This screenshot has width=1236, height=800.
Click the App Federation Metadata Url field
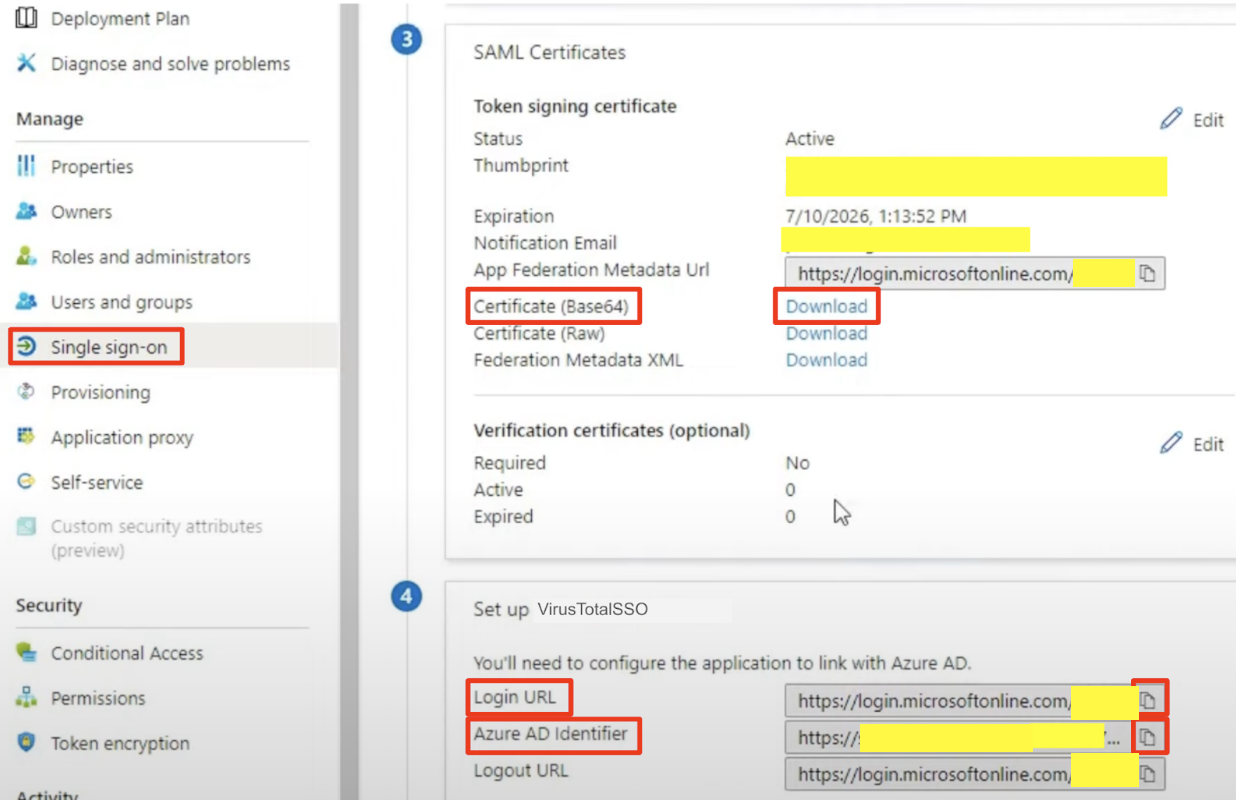pyautogui.click(x=975, y=273)
